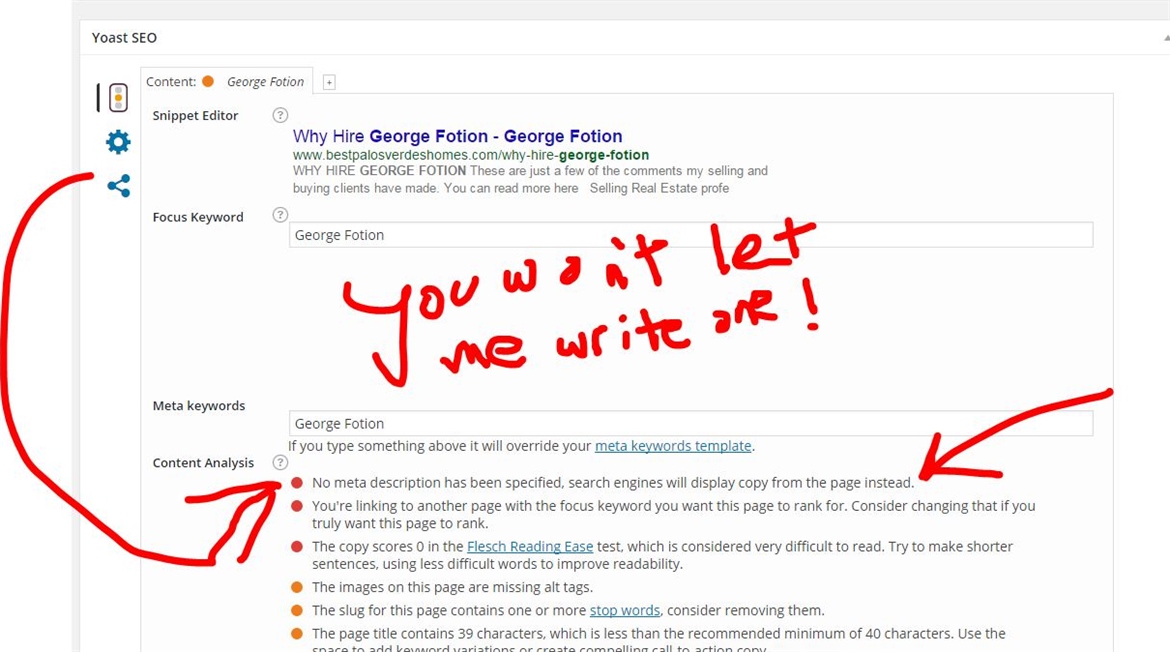This screenshot has height=652, width=1170.
Task: Click the green snippet URL slug
Action: pos(470,155)
